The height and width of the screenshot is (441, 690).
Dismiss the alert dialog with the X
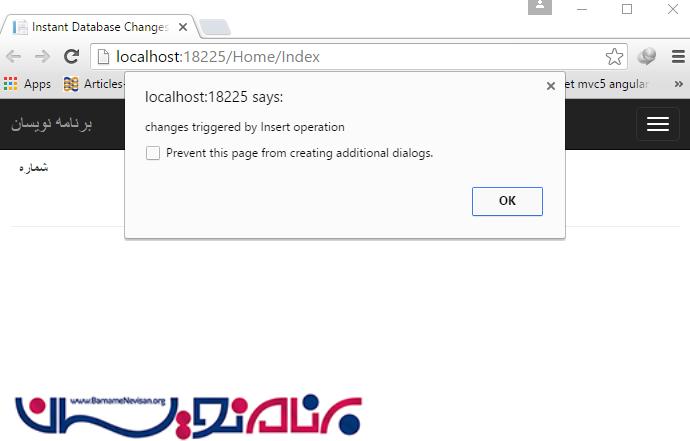tap(551, 86)
